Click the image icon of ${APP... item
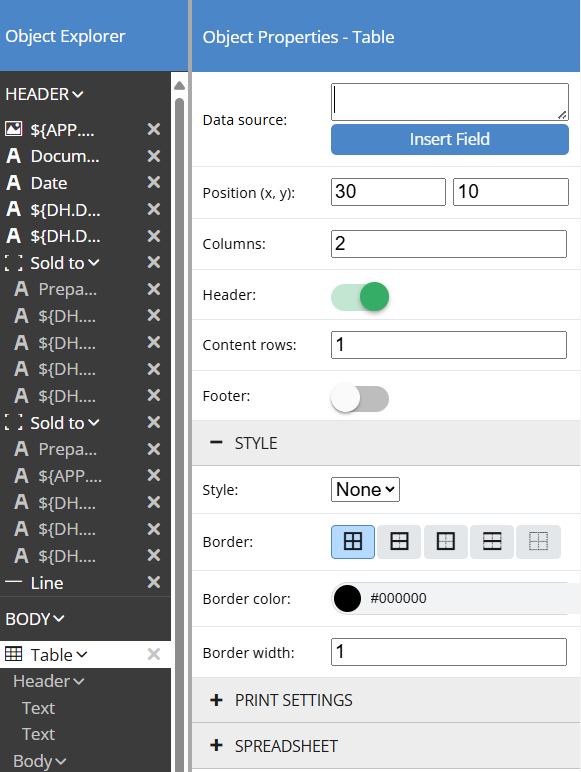The image size is (581, 772). point(13,129)
